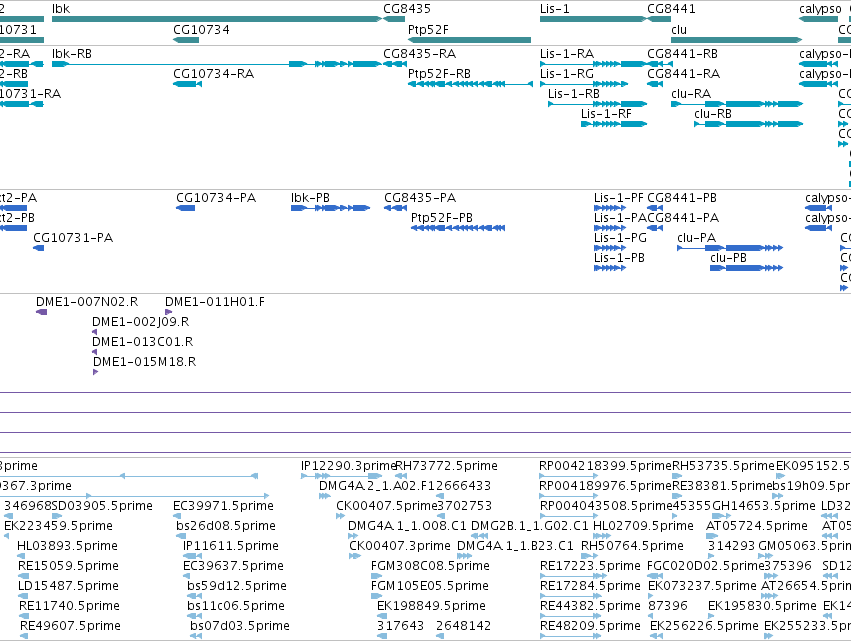This screenshot has width=851, height=641.
Task: Select the CG8441-PB protein feature
Action: click(x=655, y=208)
